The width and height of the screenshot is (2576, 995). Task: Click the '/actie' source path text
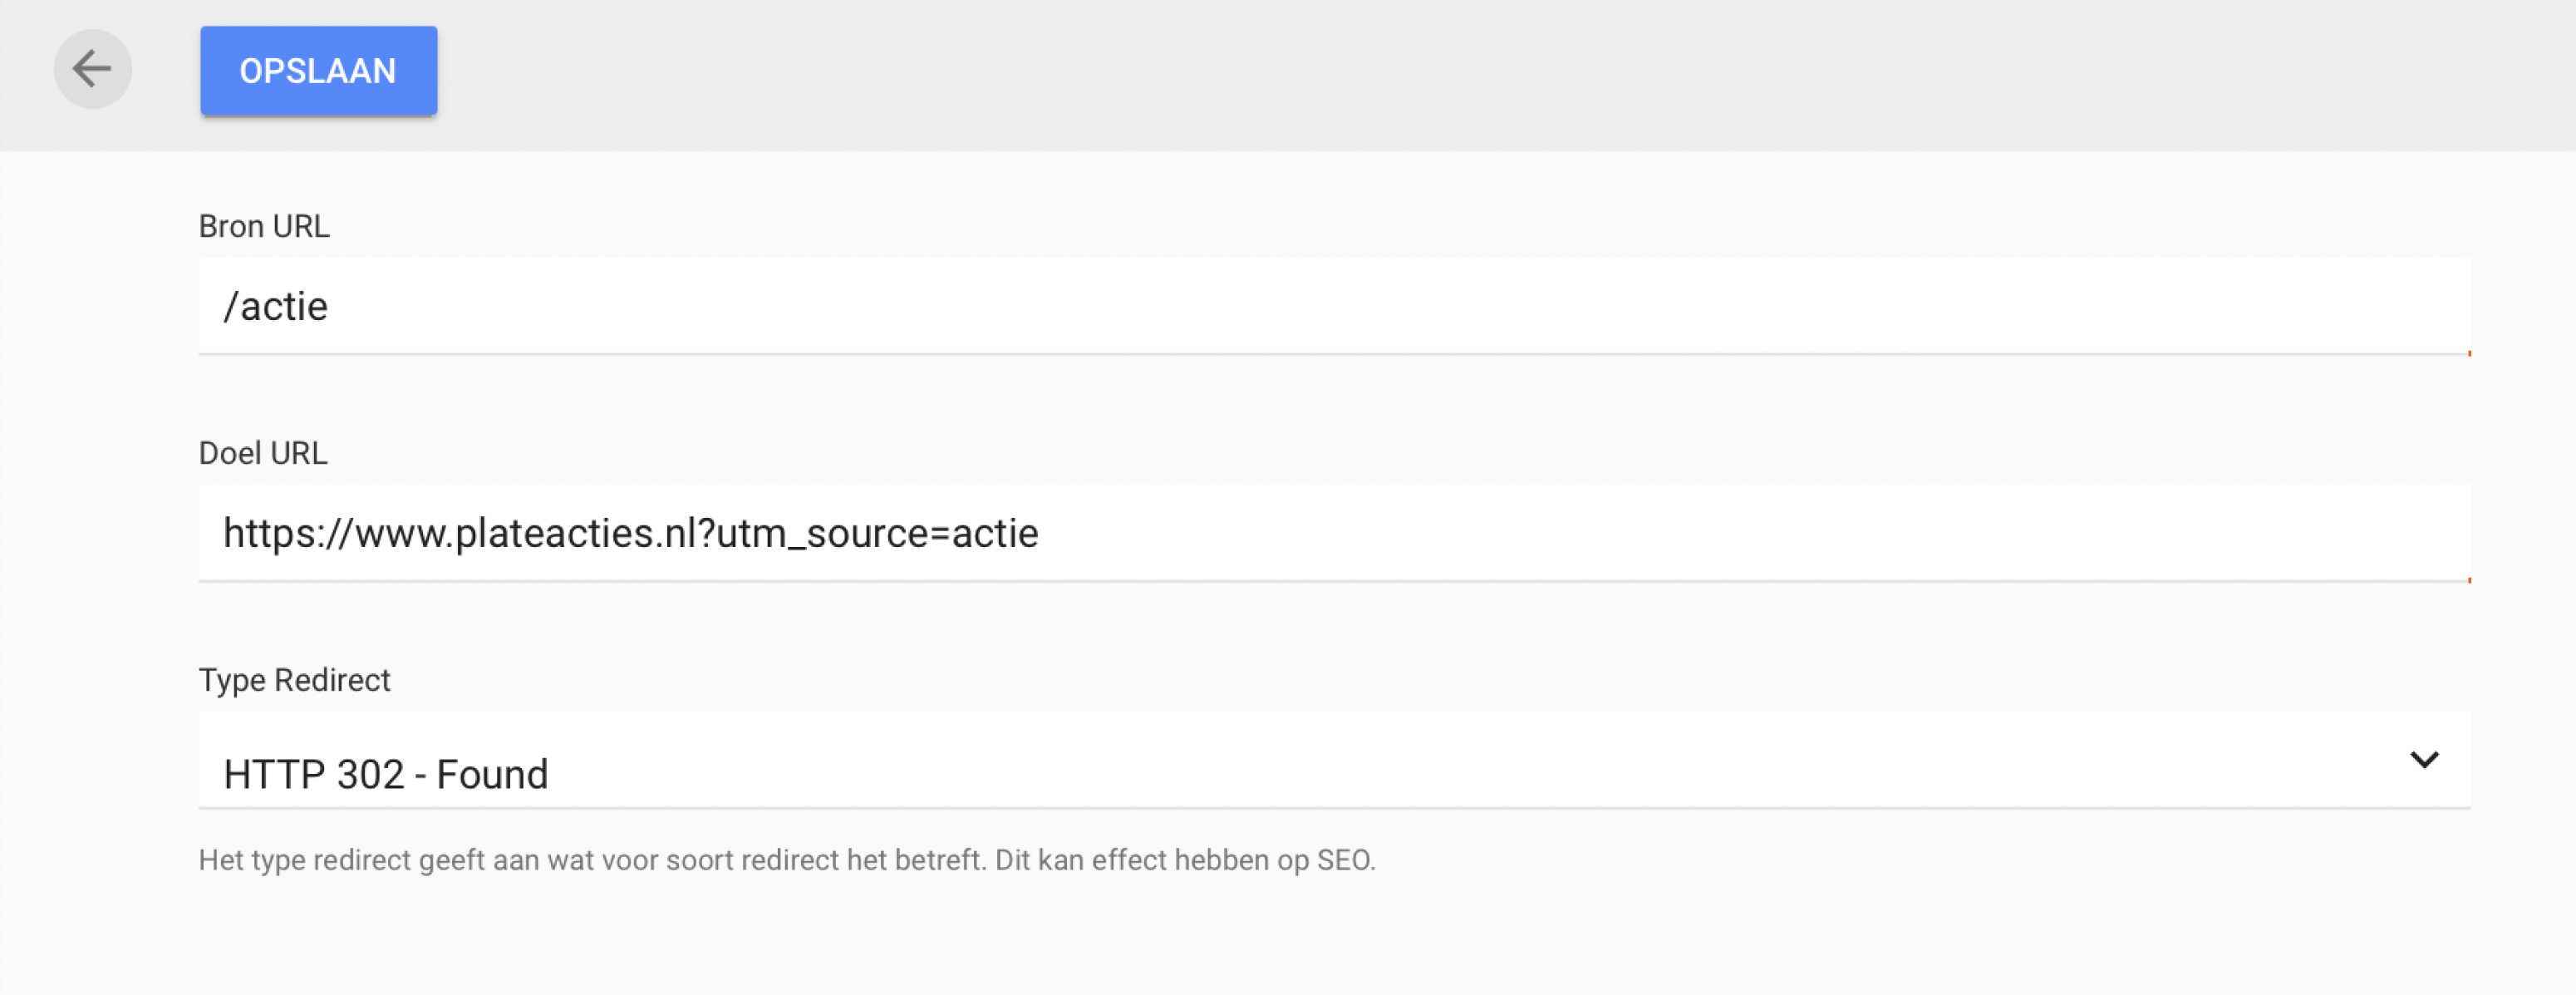(276, 306)
